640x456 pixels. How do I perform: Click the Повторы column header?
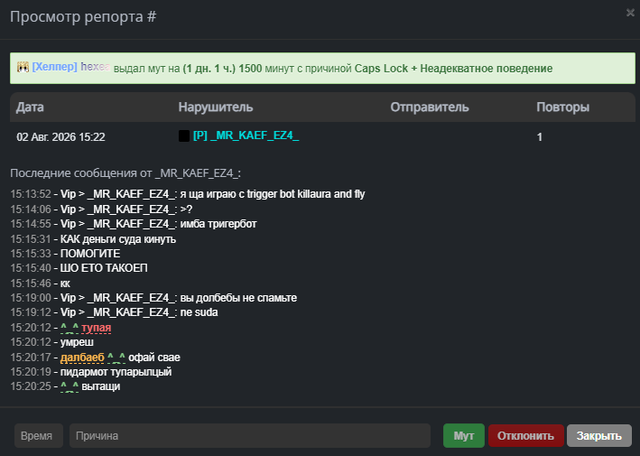coord(563,107)
